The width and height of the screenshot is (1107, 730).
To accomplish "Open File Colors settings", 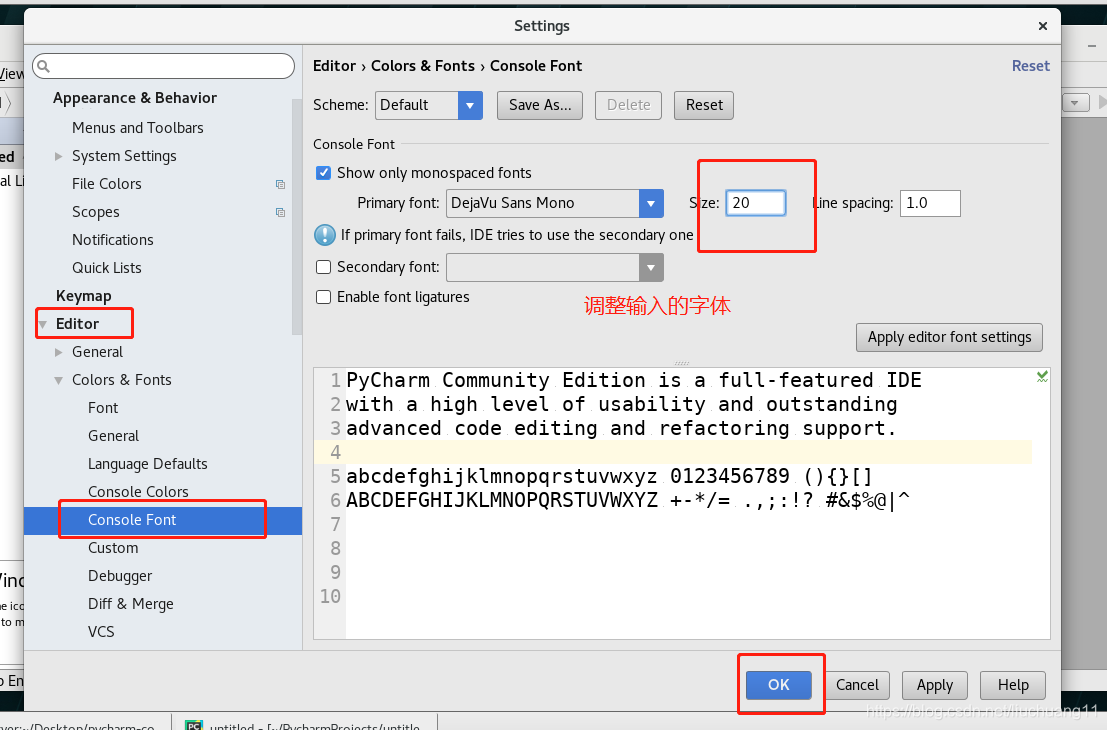I will 107,184.
